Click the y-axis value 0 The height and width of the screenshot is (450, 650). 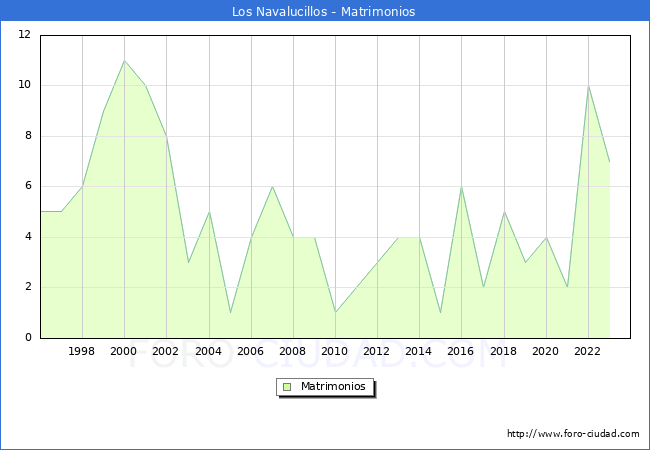[28, 337]
